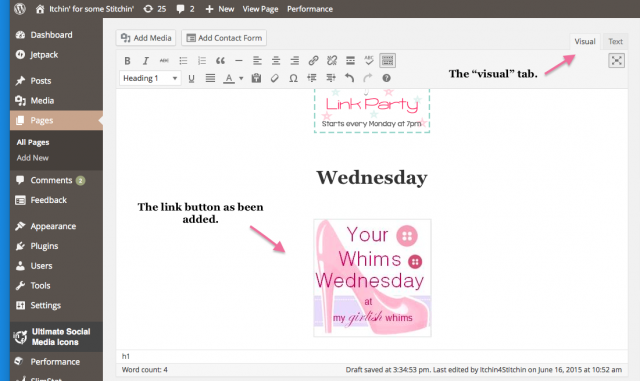This screenshot has height=381, width=640.
Task: Click the h1 element path
Action: tap(126, 356)
